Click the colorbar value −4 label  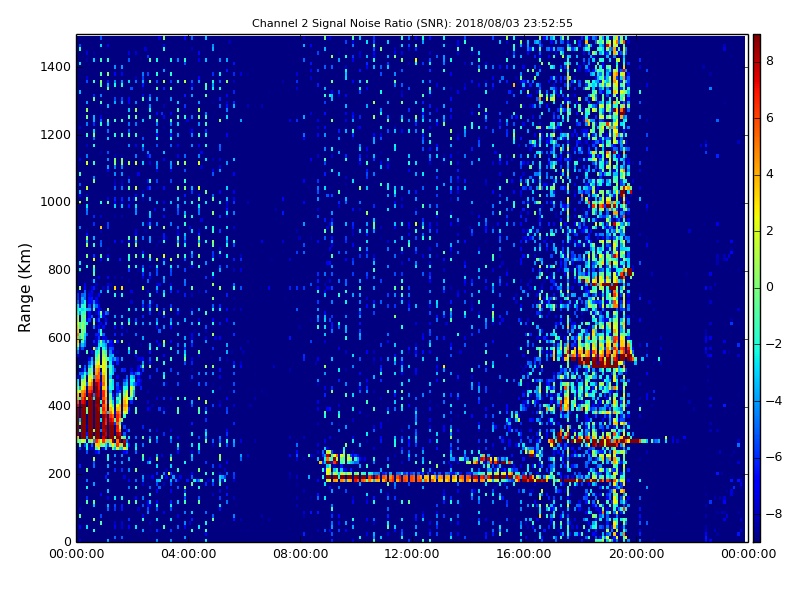coord(774,401)
